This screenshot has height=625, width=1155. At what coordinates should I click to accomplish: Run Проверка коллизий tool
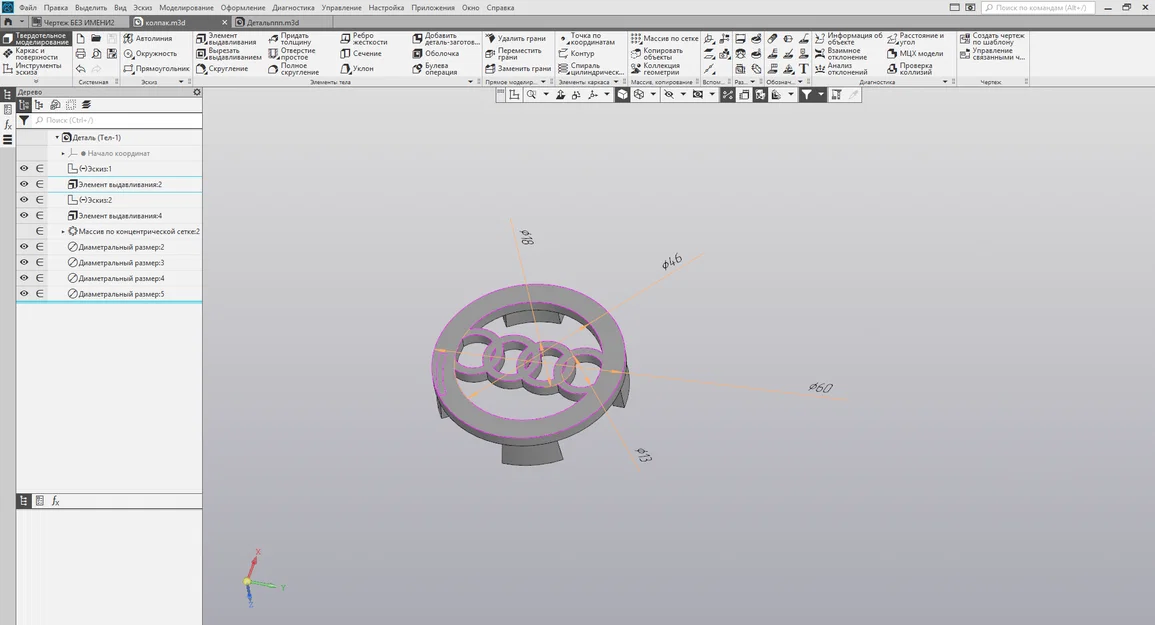[x=910, y=69]
